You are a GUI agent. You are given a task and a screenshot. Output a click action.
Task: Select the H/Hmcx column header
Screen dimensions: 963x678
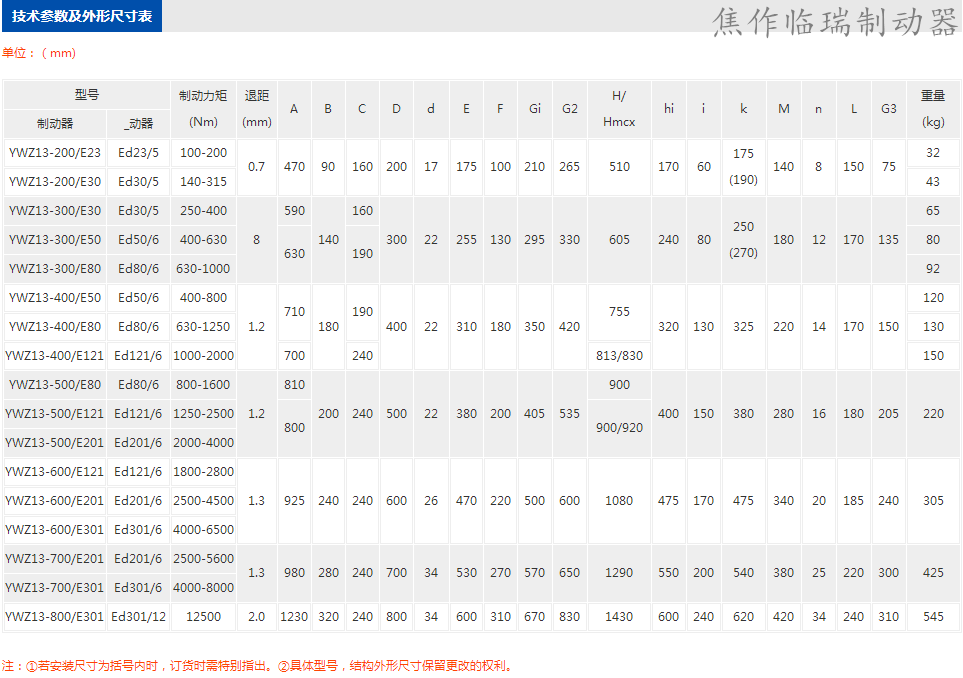[619, 109]
